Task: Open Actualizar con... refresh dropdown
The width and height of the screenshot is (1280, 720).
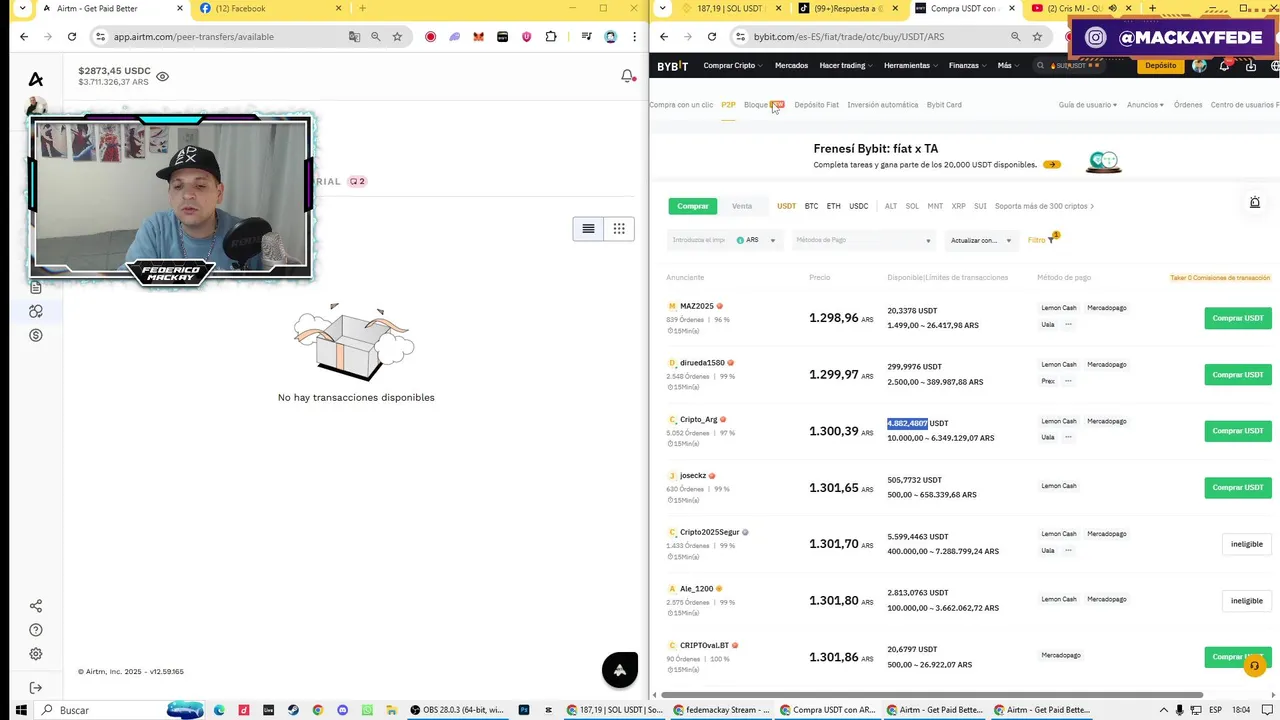Action: (980, 240)
